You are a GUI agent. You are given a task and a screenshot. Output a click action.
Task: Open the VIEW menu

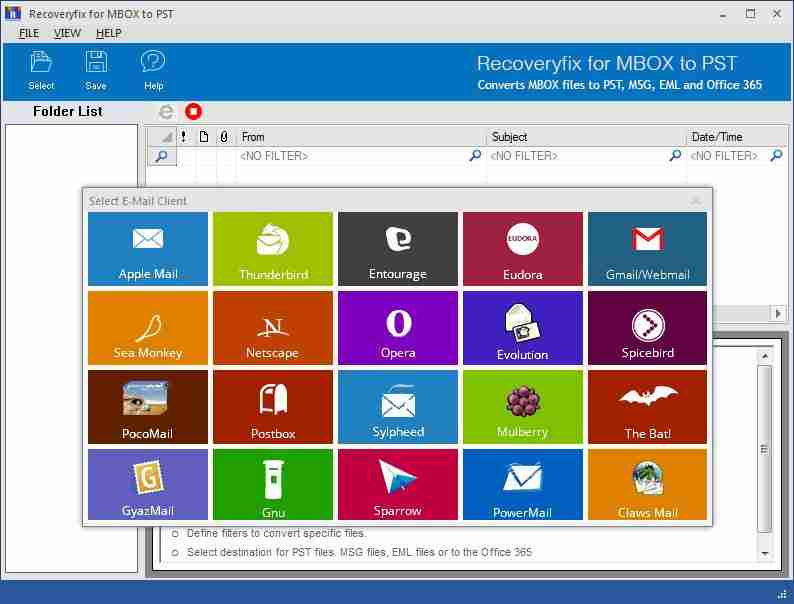pos(67,33)
